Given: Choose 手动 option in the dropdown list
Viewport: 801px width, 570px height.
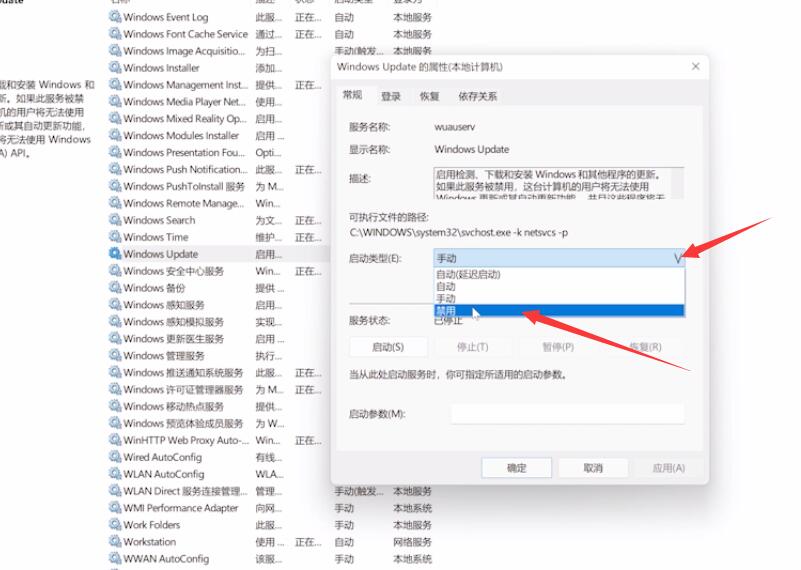Looking at the screenshot, I should pos(559,298).
